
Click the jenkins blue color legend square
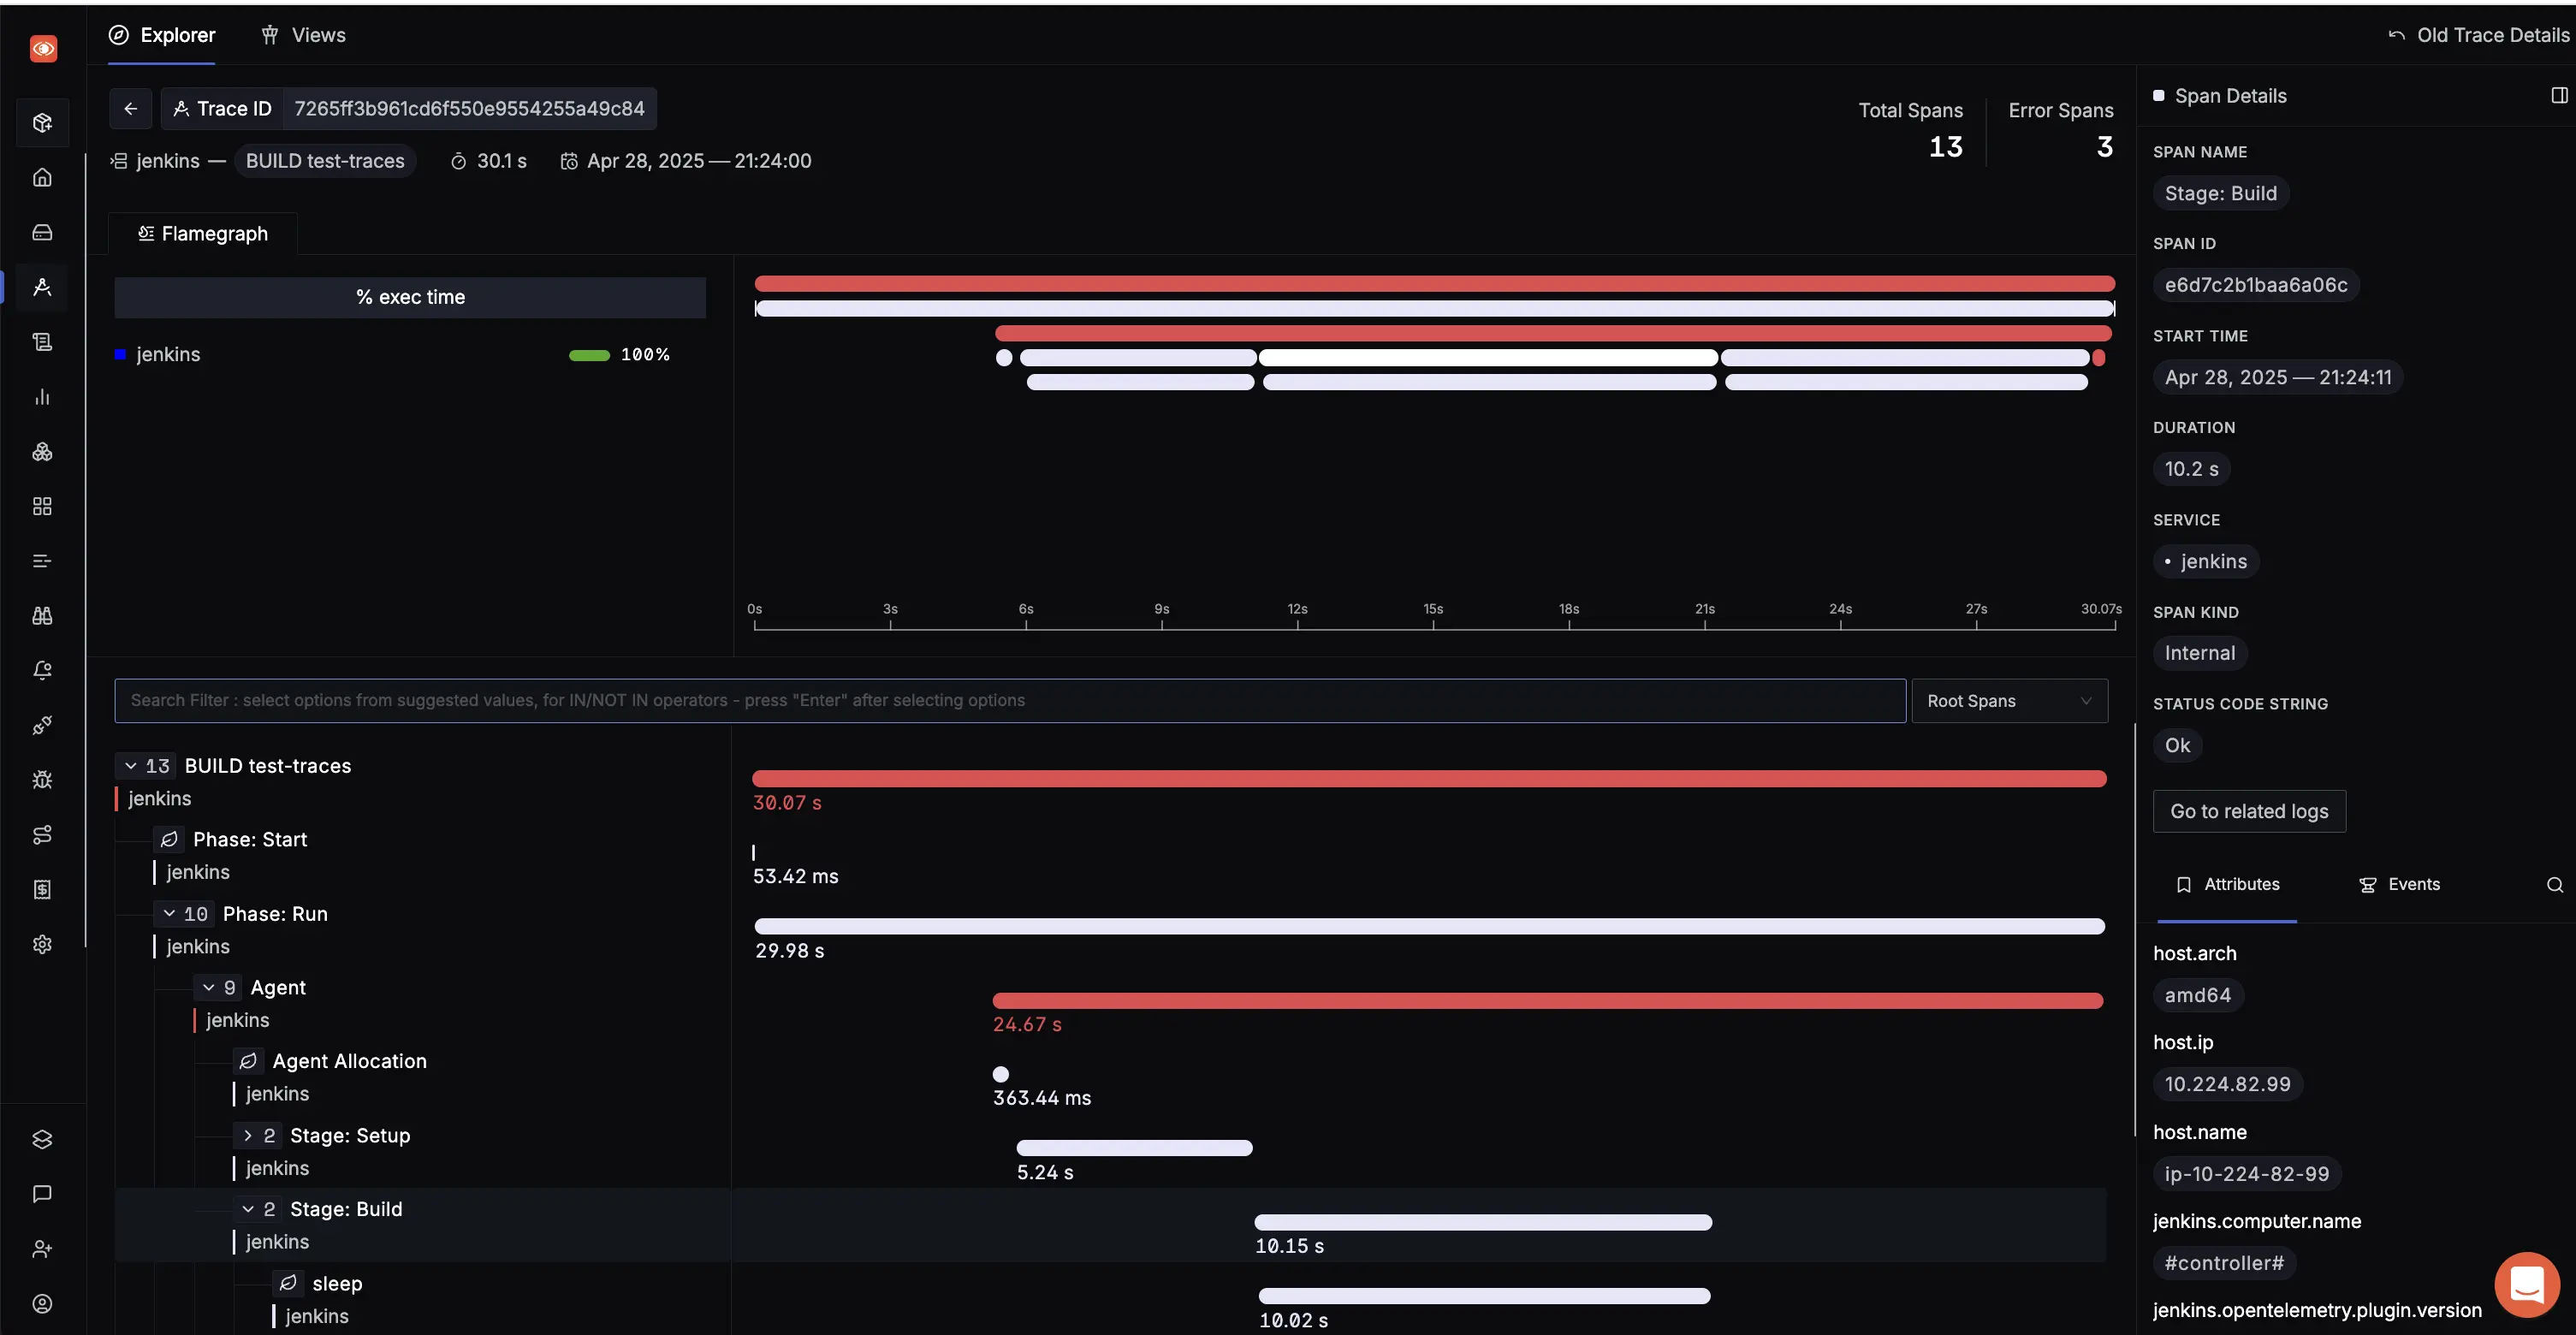(x=120, y=355)
